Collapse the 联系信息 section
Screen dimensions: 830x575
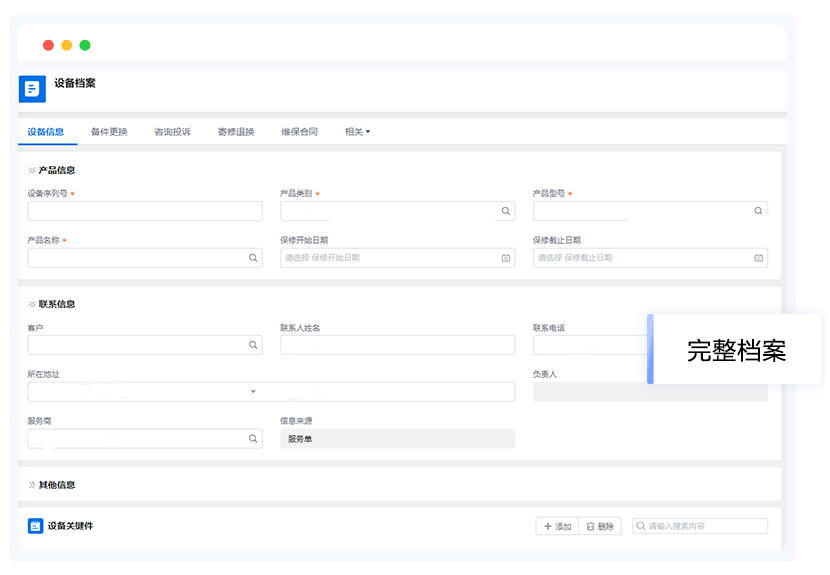point(32,304)
